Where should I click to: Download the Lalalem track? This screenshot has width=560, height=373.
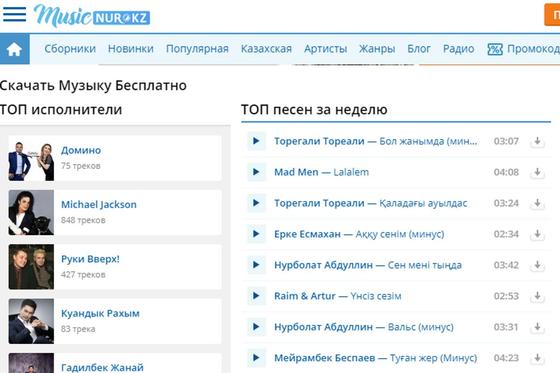537,172
